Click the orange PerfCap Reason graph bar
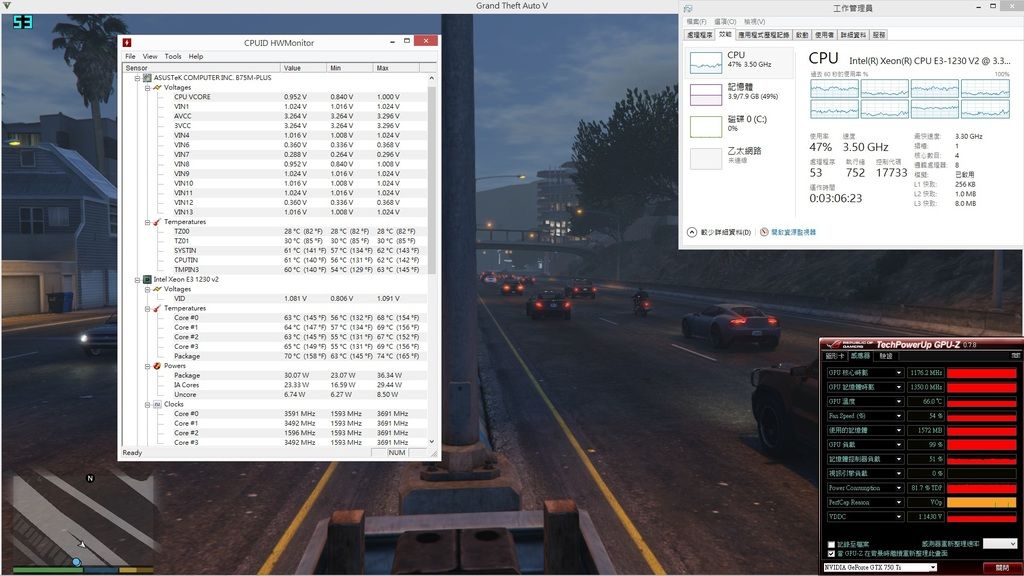Screen dimensions: 1024x576 [982, 502]
